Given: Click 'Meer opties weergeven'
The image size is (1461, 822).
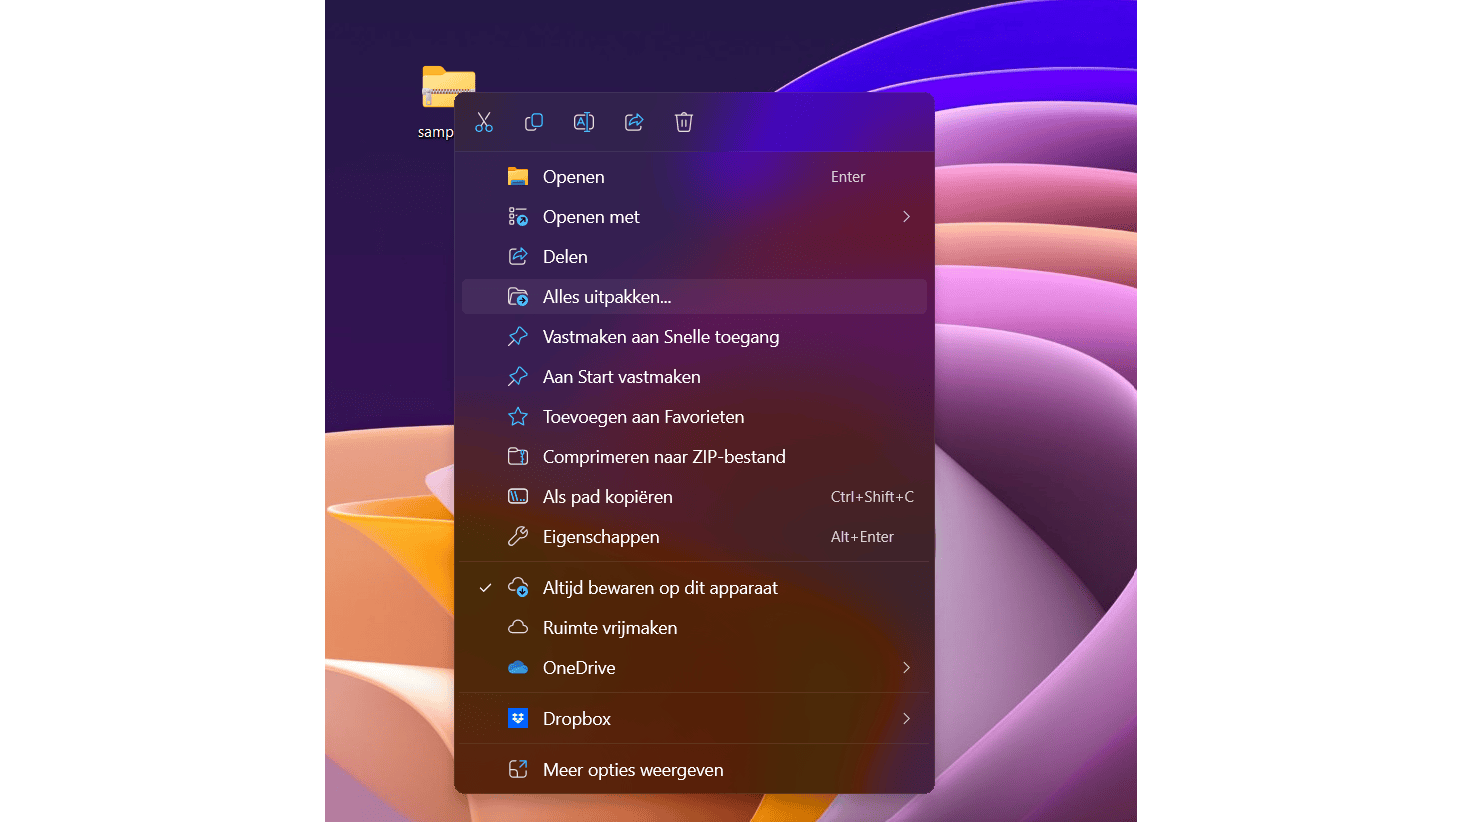Looking at the screenshot, I should 633,769.
